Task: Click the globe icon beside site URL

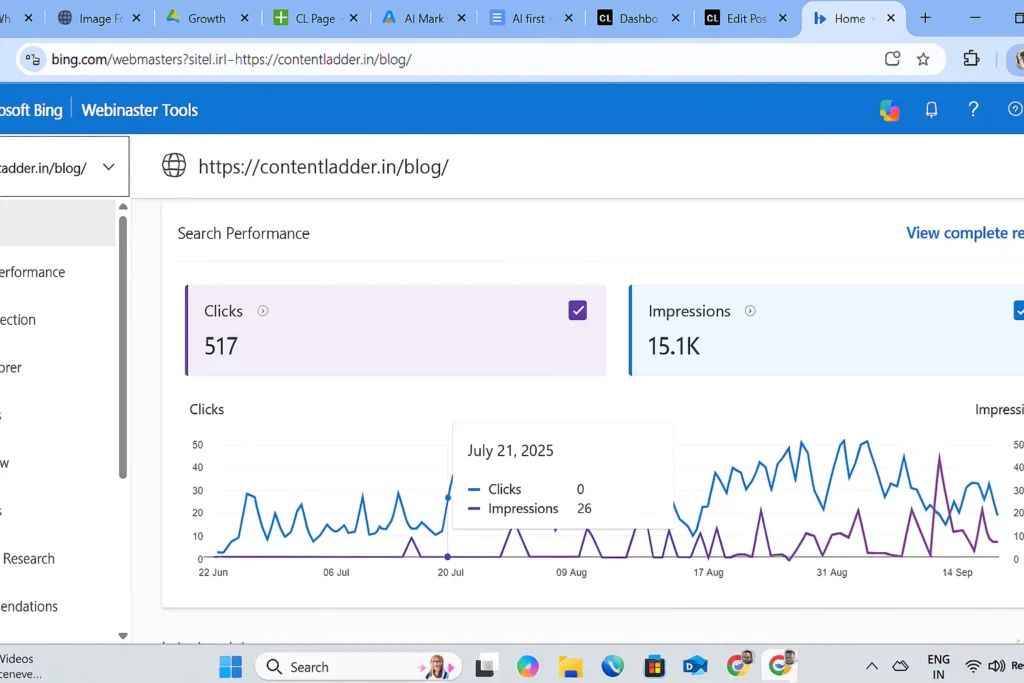Action: coord(174,166)
